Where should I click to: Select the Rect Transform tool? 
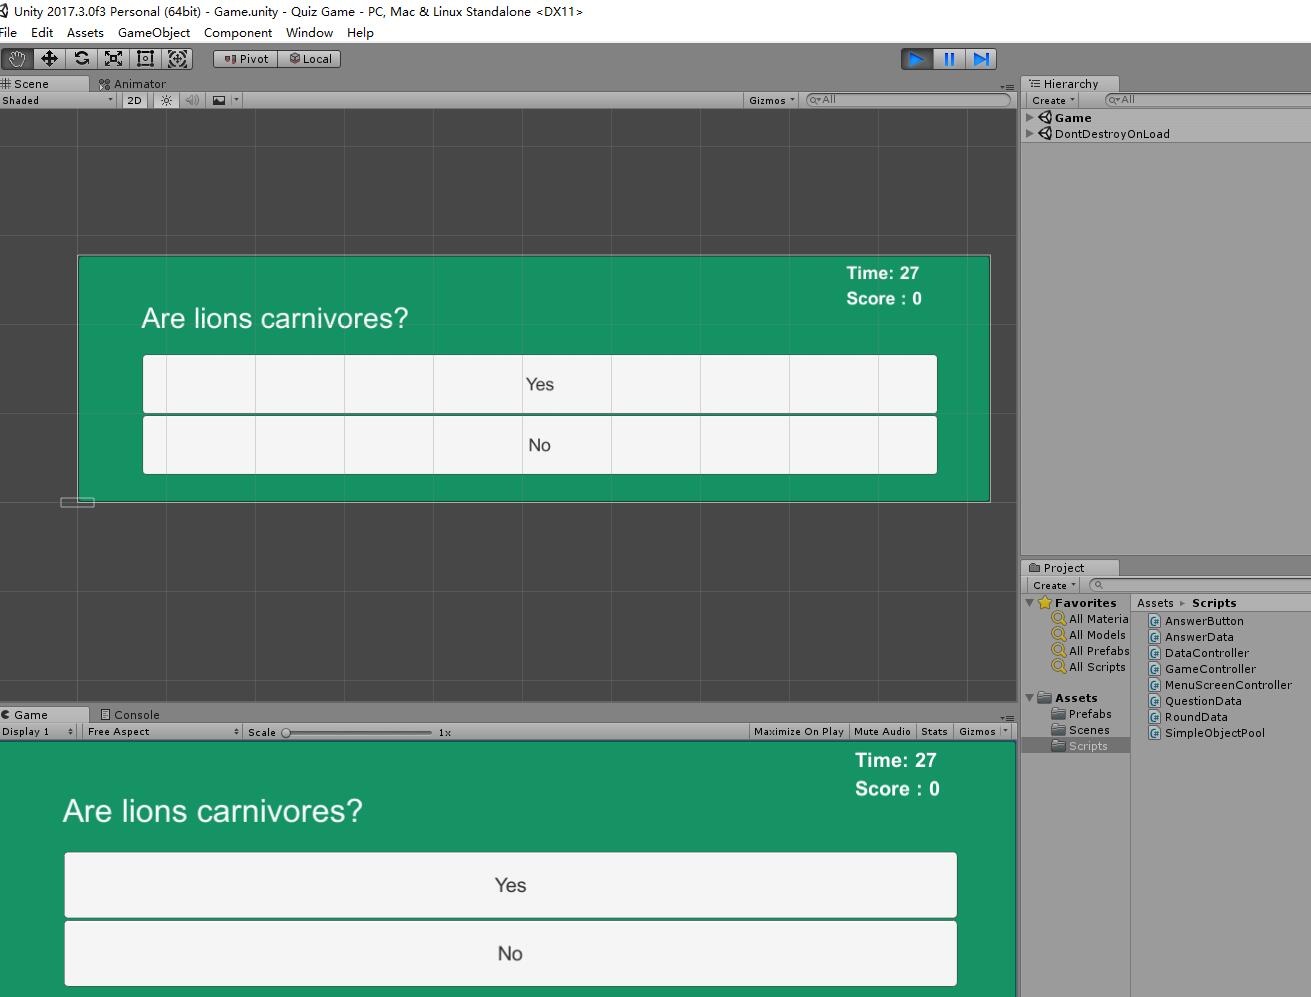coord(145,59)
